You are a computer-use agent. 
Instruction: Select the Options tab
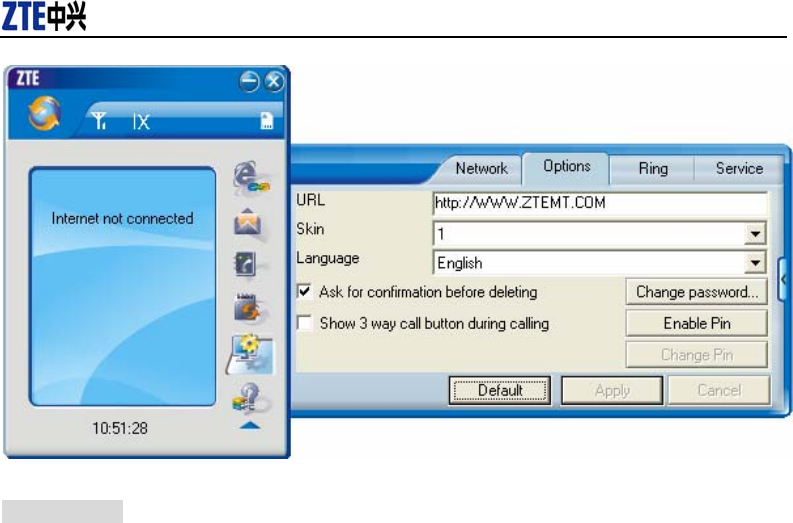pyautogui.click(x=566, y=166)
